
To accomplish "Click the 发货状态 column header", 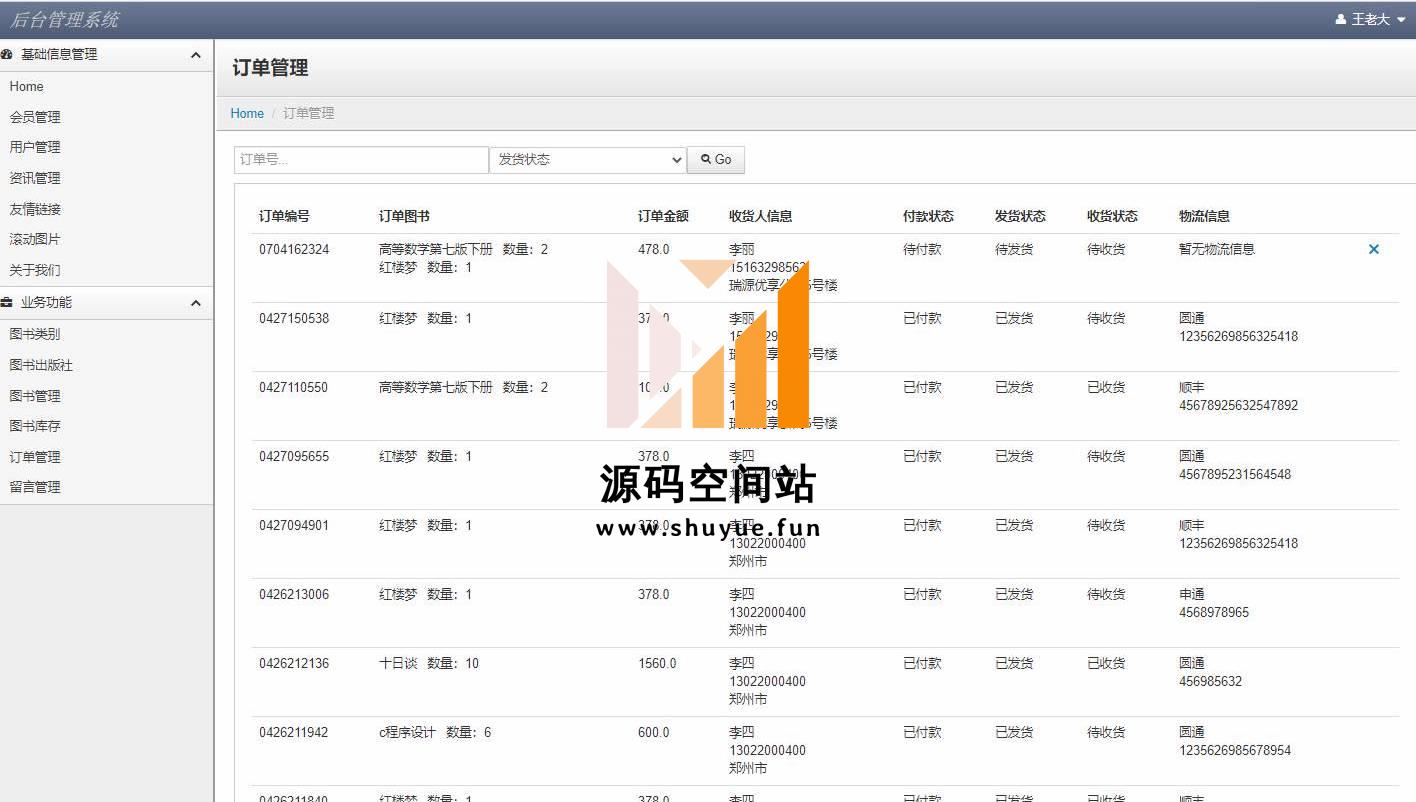I will 1020,216.
